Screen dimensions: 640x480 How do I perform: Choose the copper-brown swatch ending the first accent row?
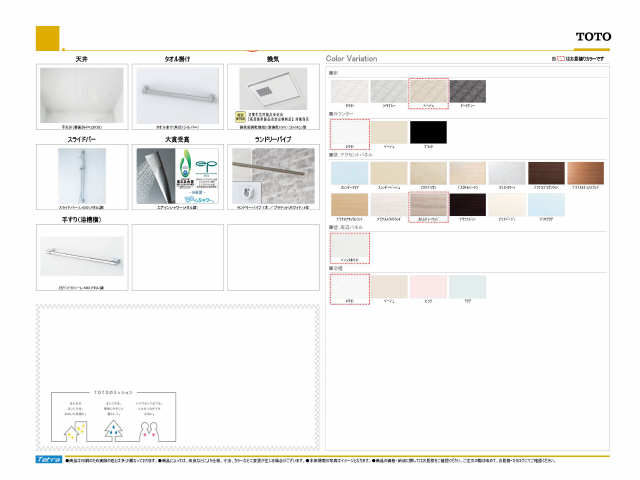(x=585, y=174)
